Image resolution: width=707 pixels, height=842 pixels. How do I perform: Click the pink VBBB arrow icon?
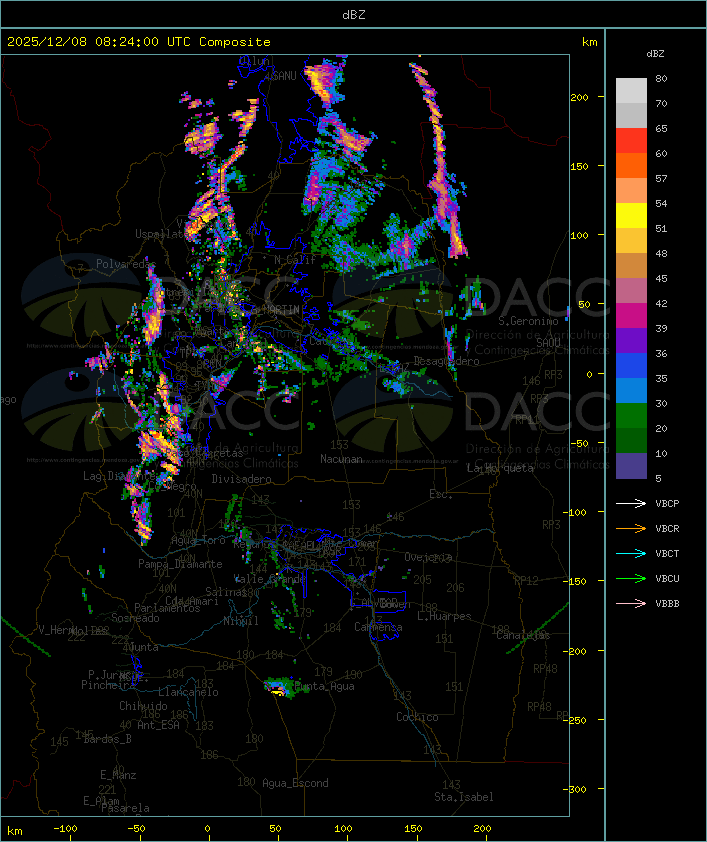click(631, 604)
